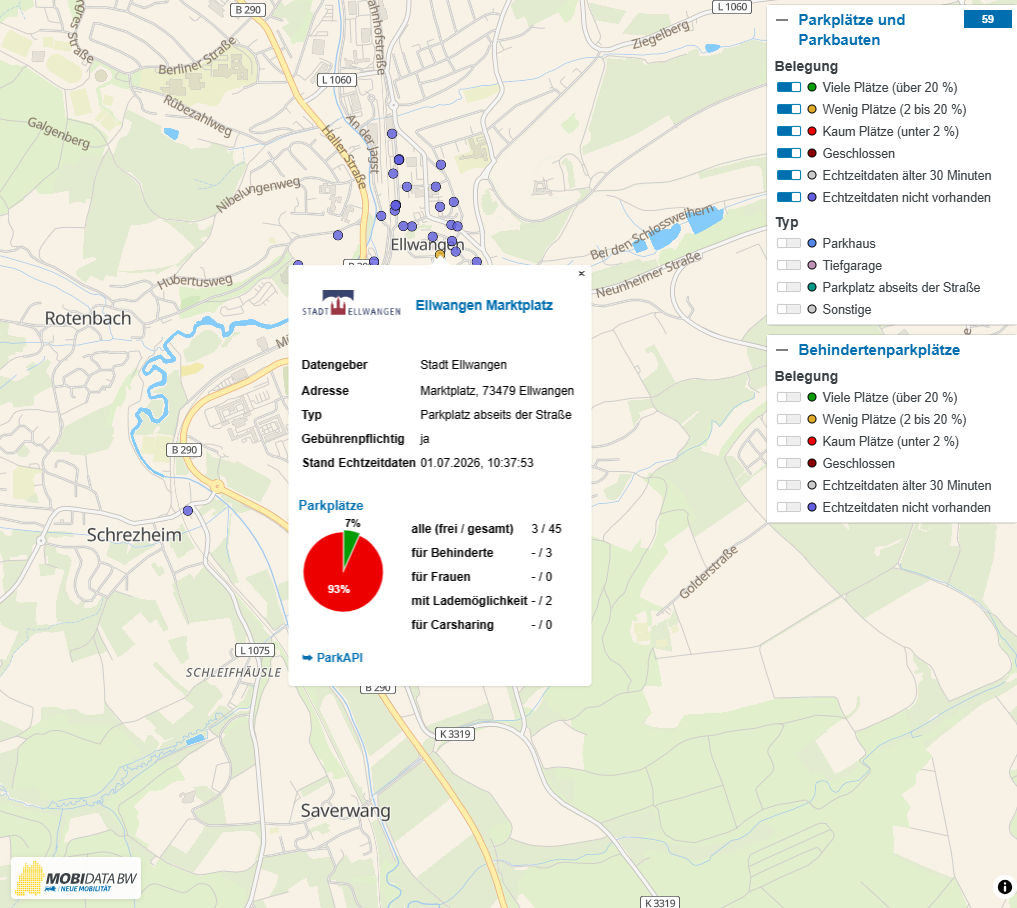The height and width of the screenshot is (908, 1017).
Task: Click the 'für Carsharing' row label
Action: pyautogui.click(x=452, y=625)
